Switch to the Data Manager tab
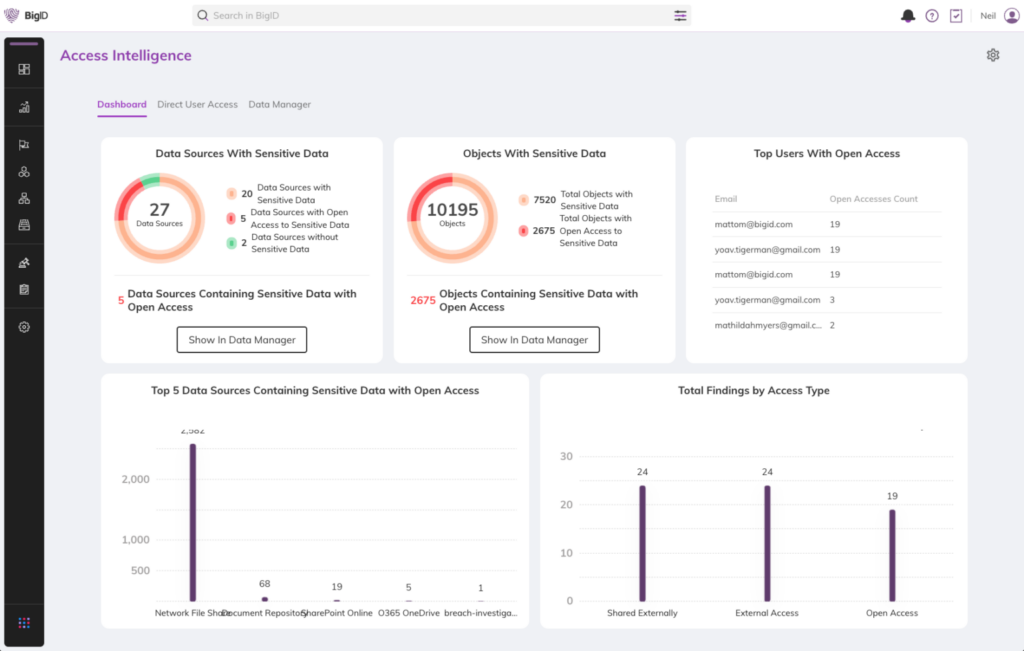1024x651 pixels. point(280,104)
